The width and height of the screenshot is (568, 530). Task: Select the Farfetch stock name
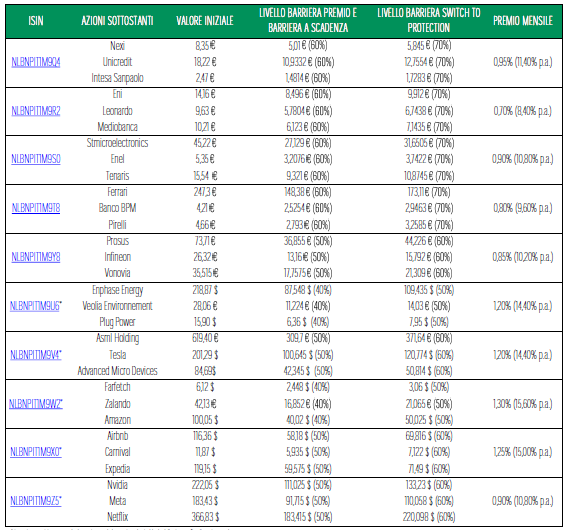click(117, 387)
